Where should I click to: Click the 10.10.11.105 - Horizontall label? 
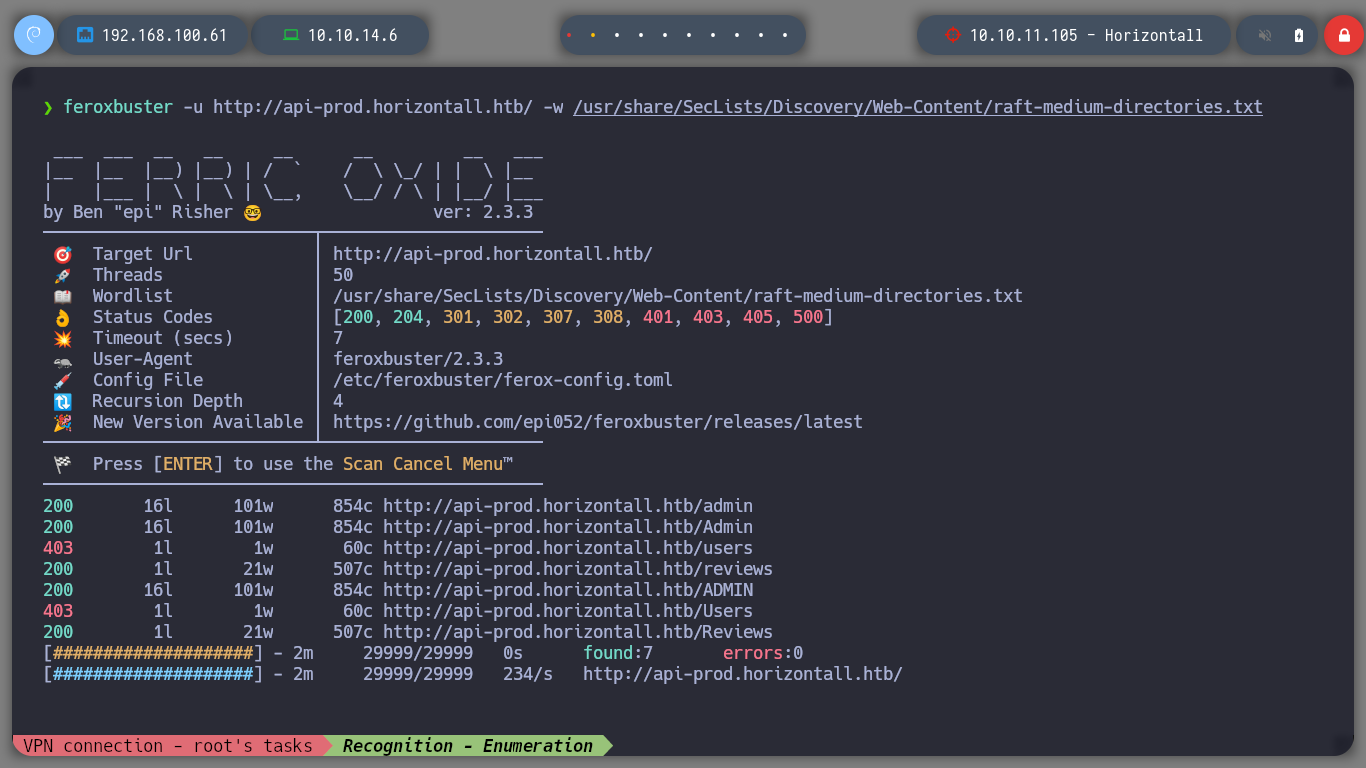[x=1086, y=35]
